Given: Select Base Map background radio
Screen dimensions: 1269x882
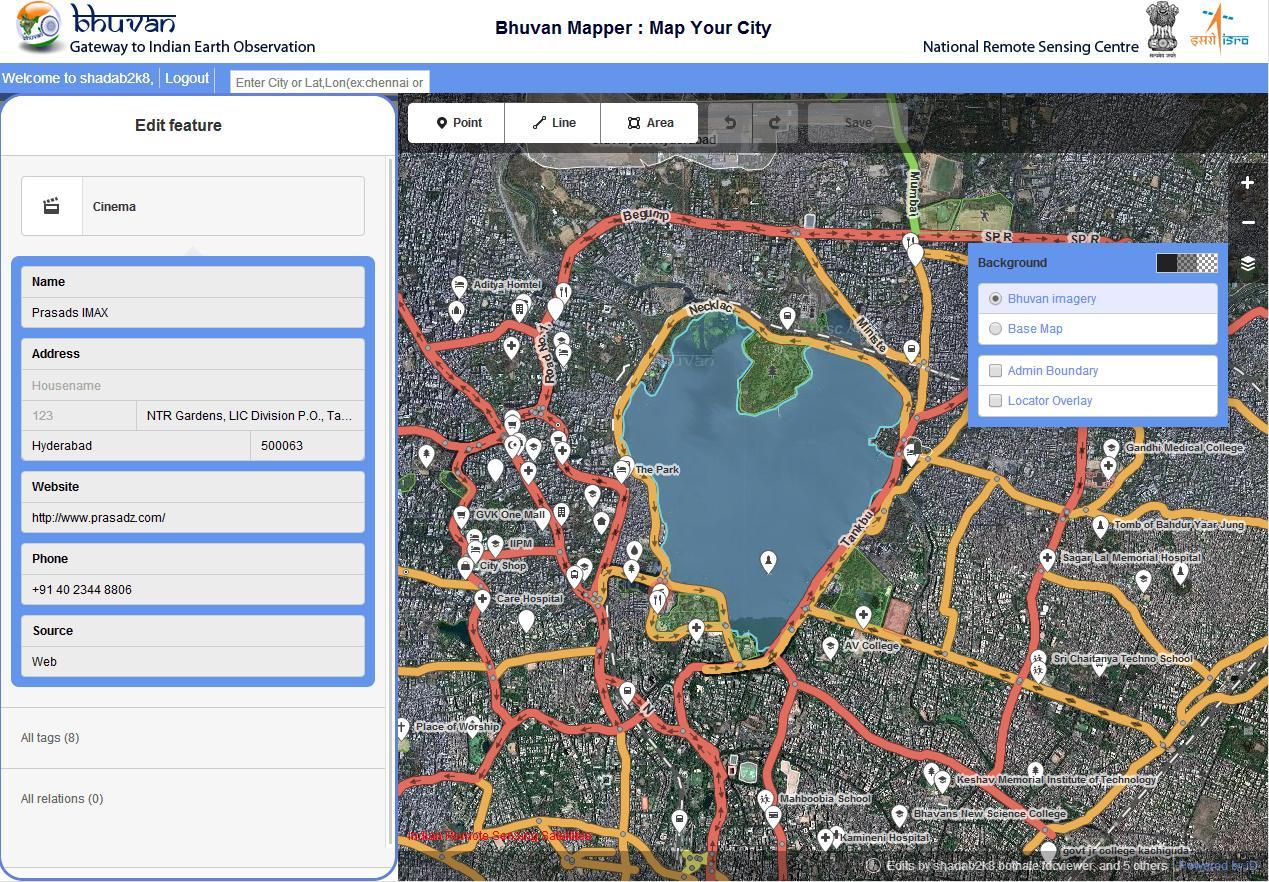Looking at the screenshot, I should 995,329.
